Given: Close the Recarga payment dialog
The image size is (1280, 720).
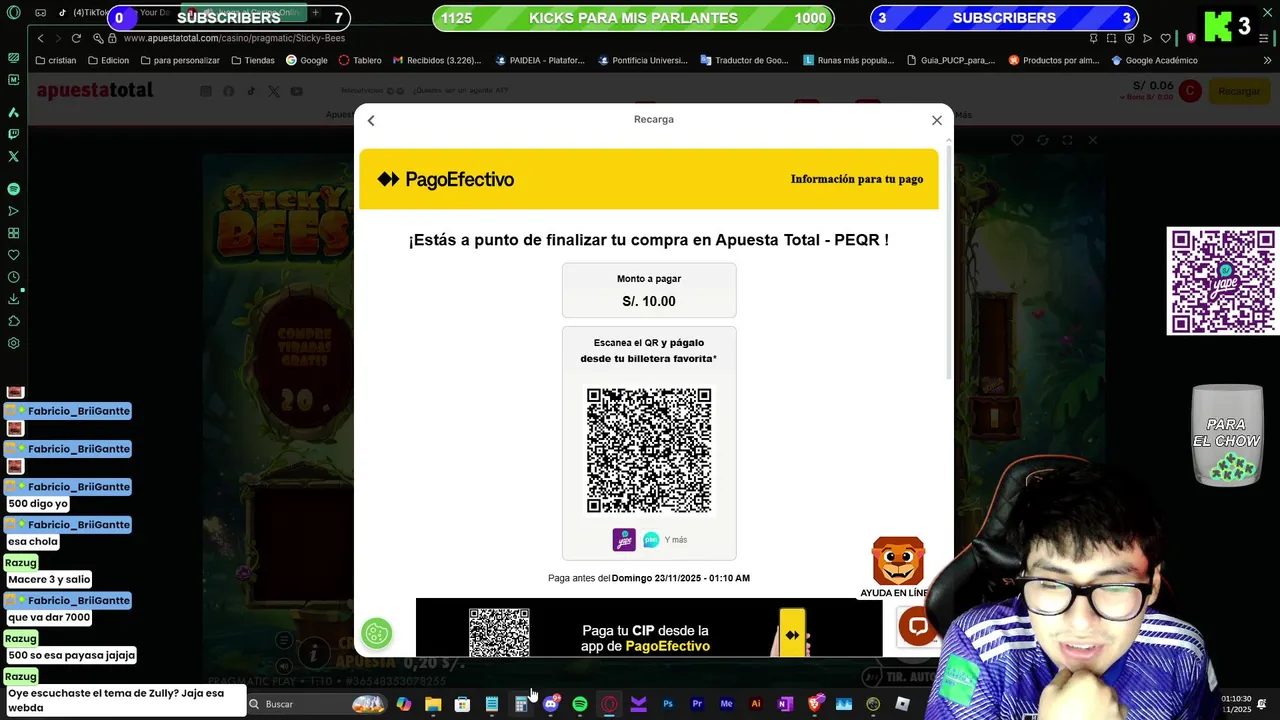Looking at the screenshot, I should (937, 120).
